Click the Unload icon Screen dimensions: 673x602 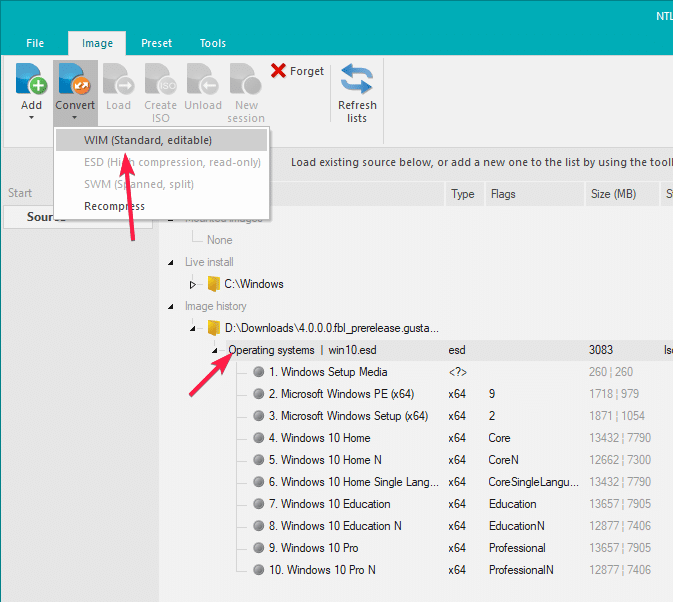coord(203,79)
